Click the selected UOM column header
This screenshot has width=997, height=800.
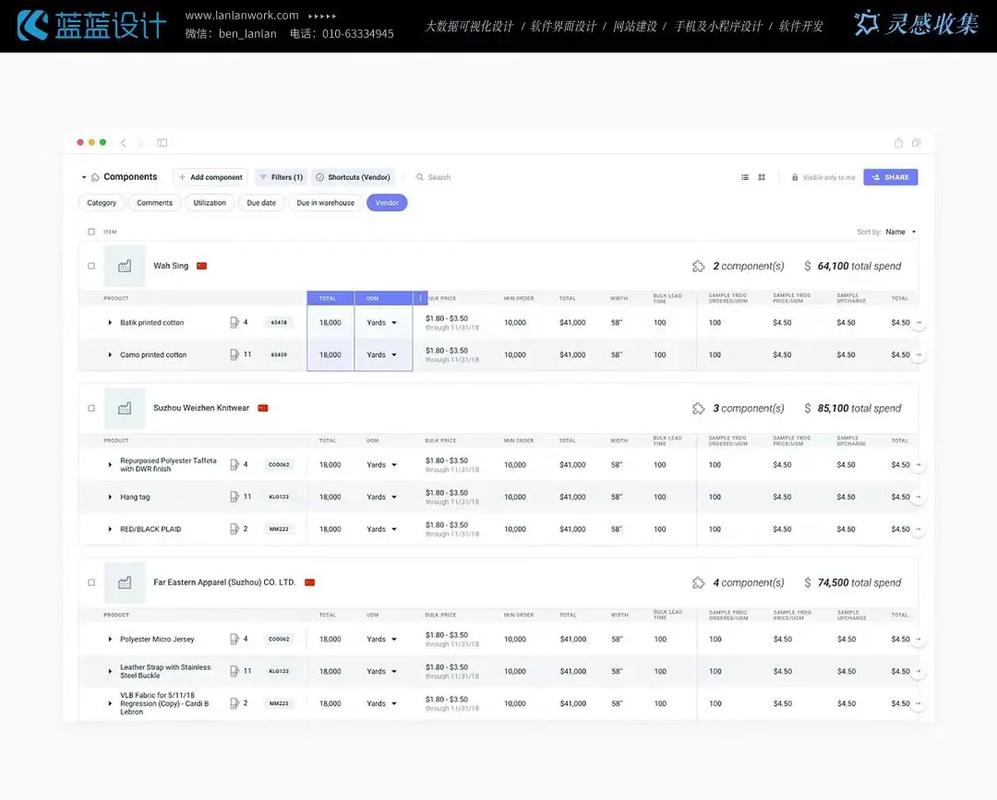(x=383, y=298)
